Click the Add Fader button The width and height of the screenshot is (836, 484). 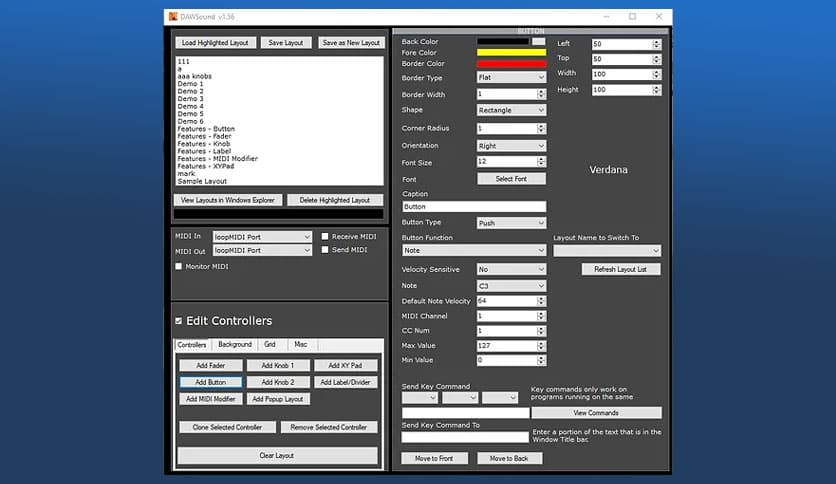[x=211, y=366]
